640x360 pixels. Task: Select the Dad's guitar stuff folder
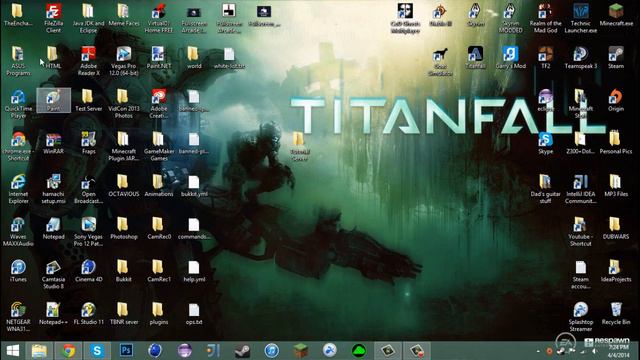tap(546, 189)
